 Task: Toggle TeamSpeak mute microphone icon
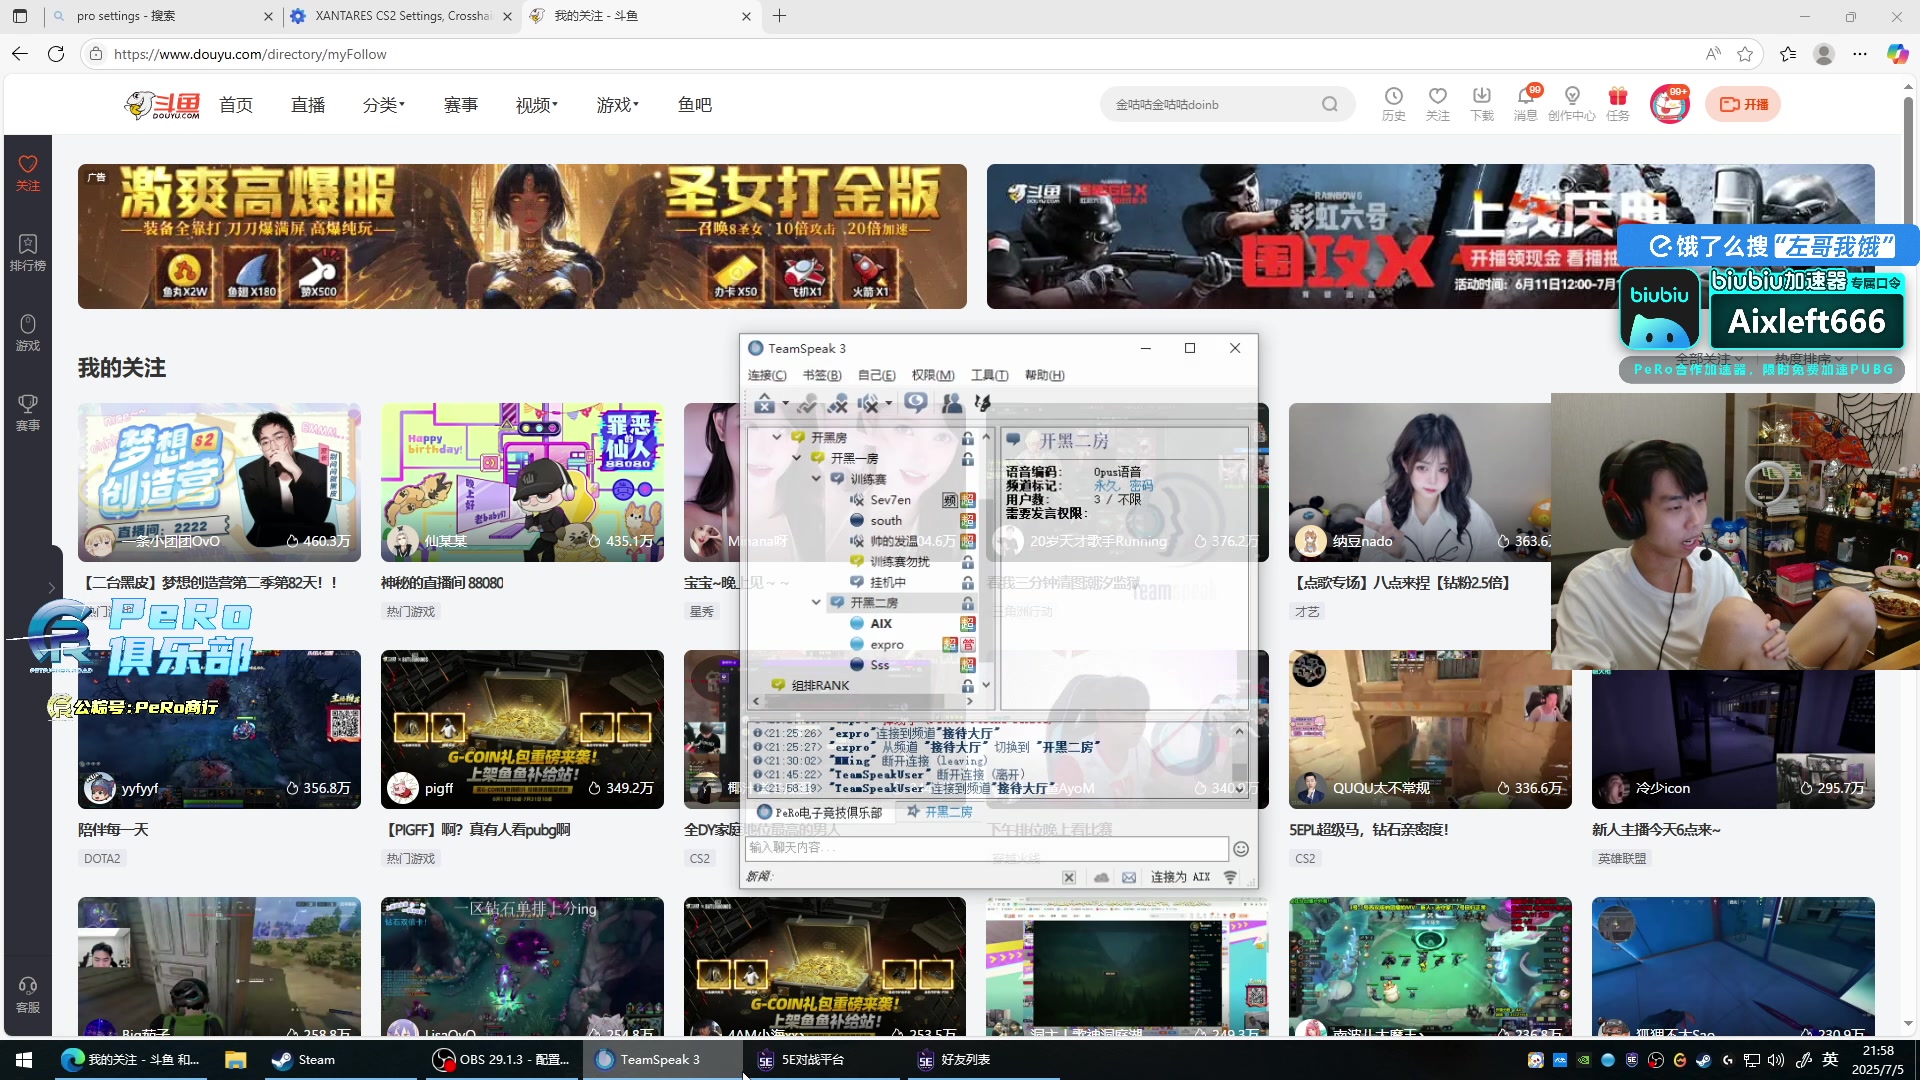pyautogui.click(x=838, y=403)
